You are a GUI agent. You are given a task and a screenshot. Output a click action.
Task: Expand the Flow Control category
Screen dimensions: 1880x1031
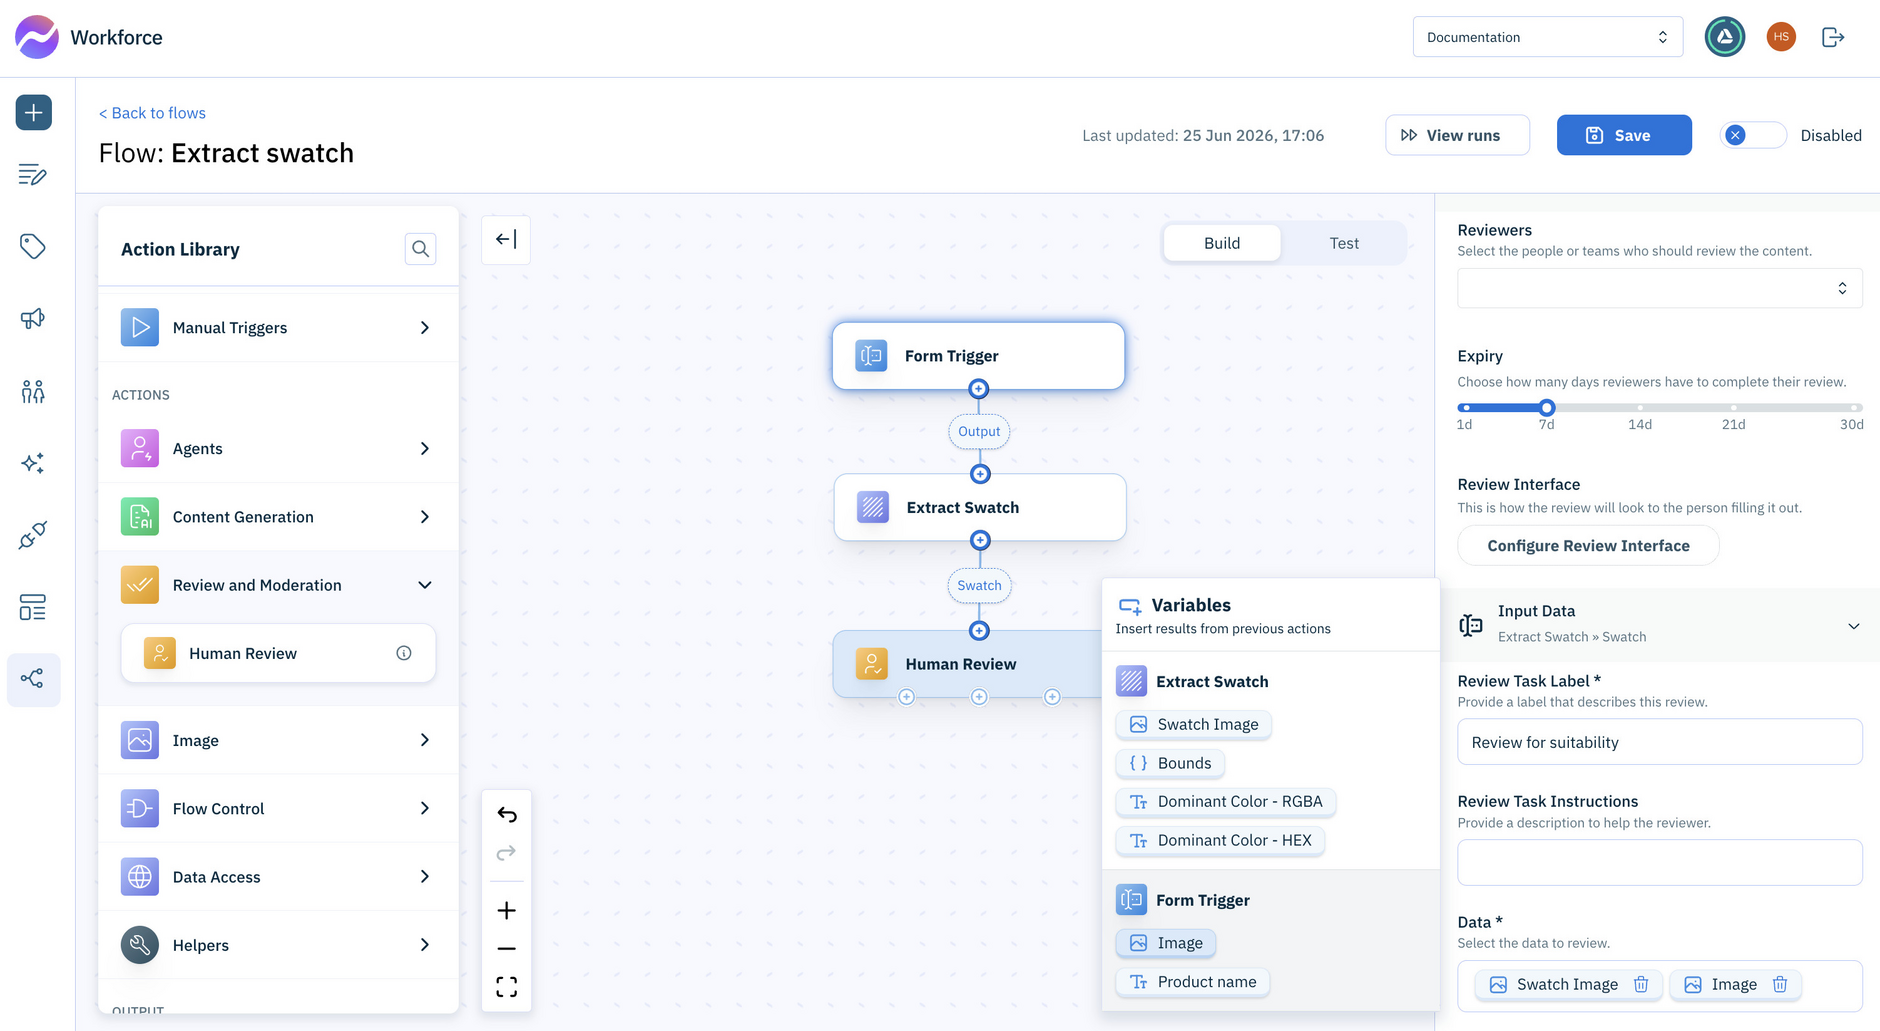point(278,808)
